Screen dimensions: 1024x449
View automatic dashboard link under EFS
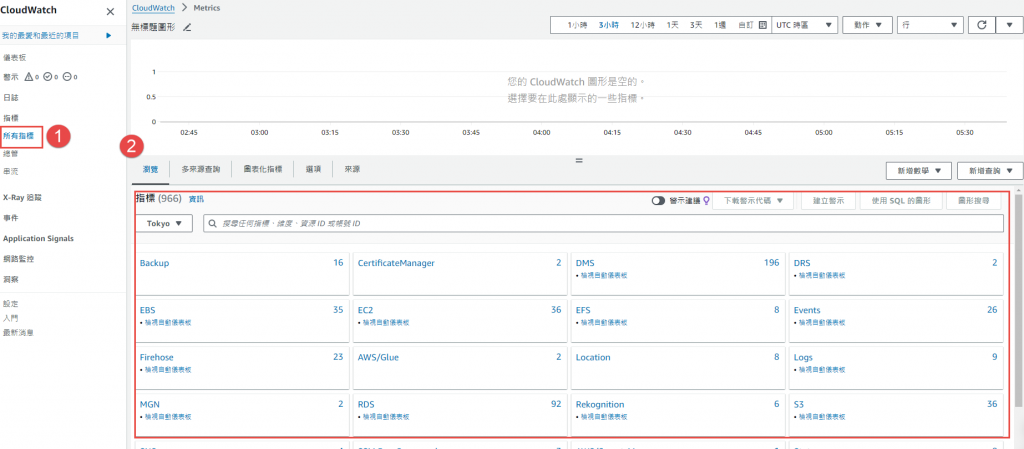[604, 322]
